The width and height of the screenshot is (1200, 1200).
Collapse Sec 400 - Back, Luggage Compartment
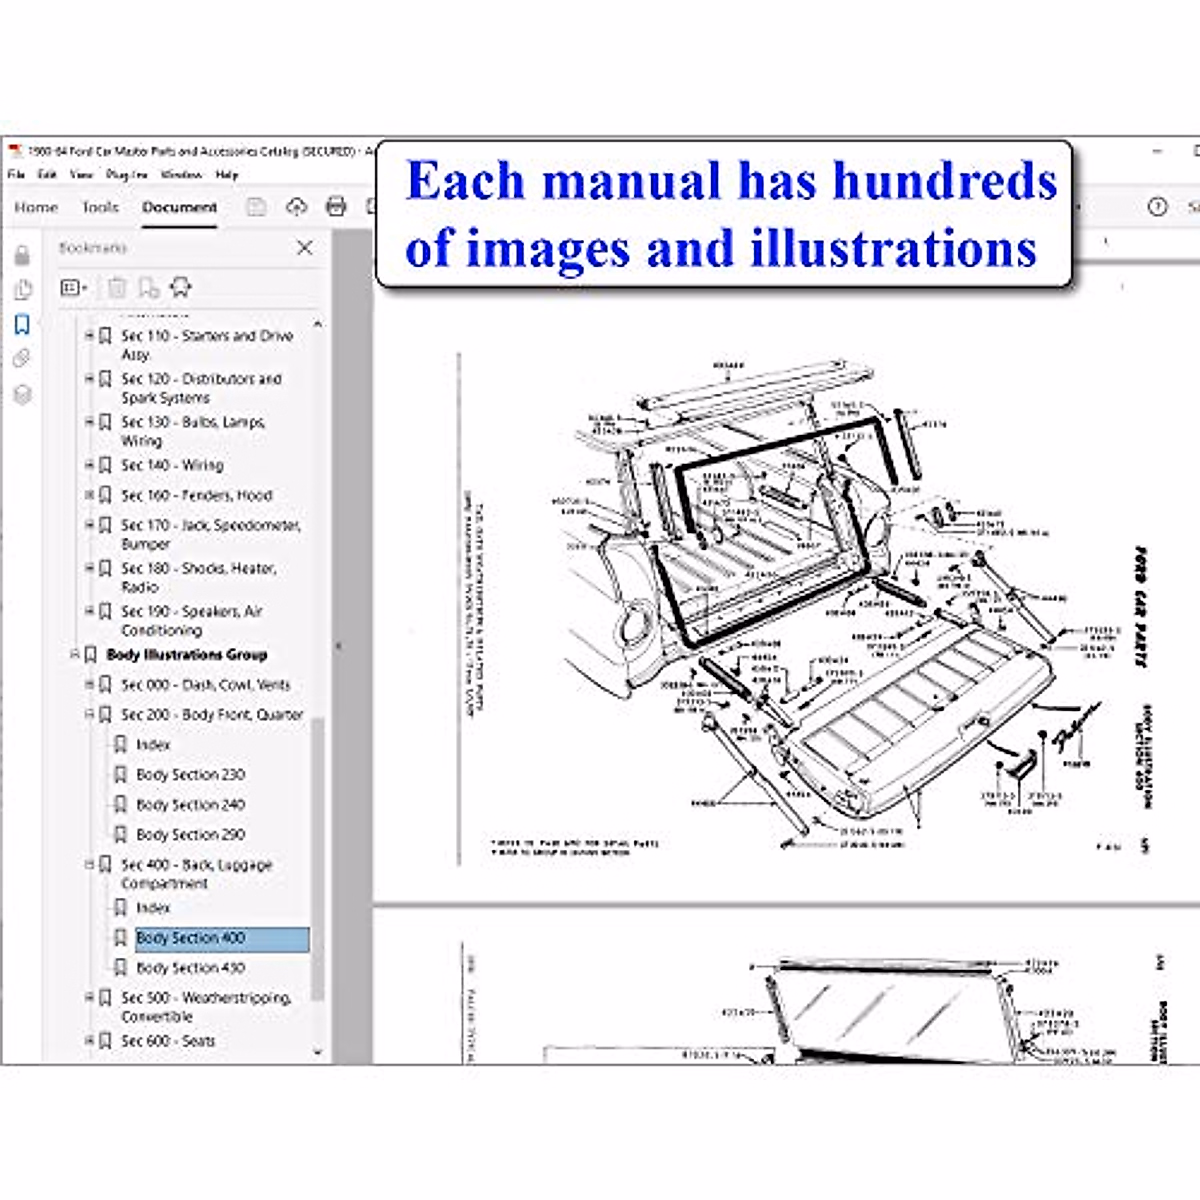tap(89, 864)
